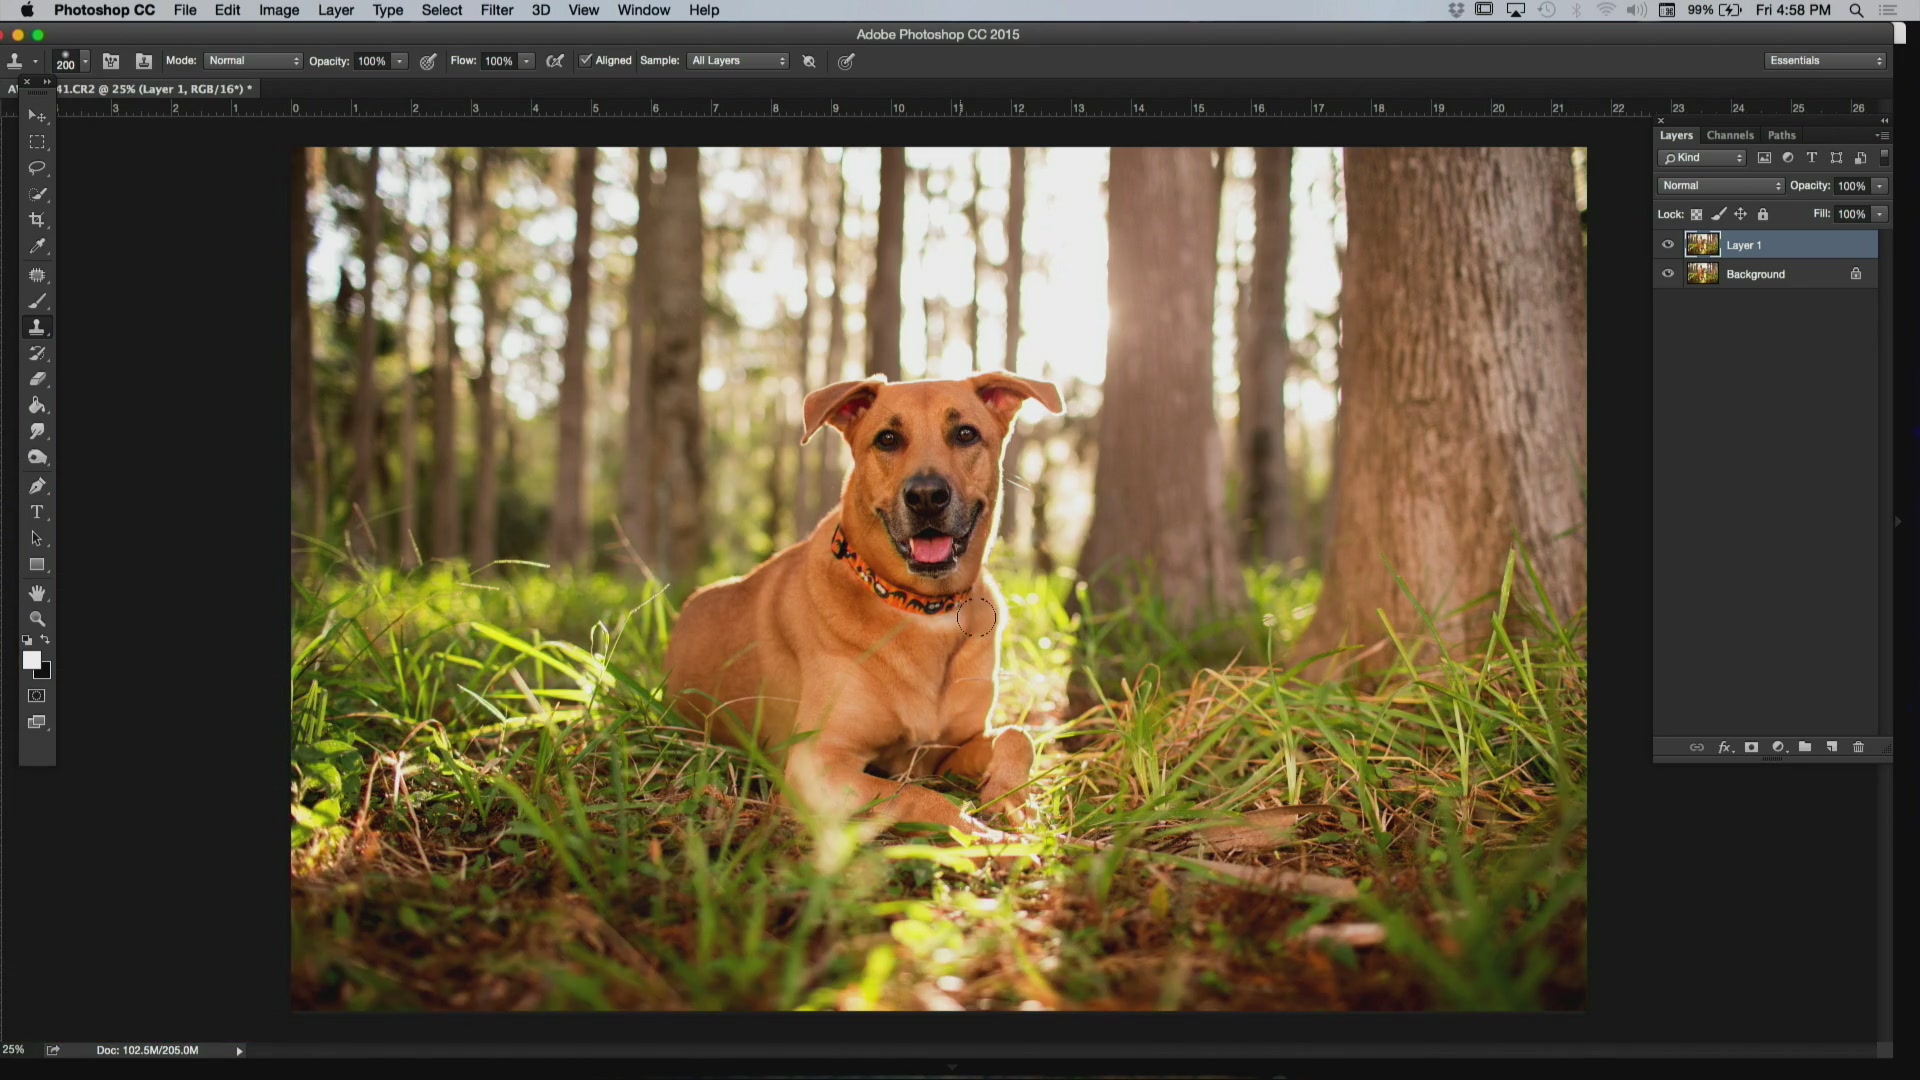Select the Lasso tool

pos(37,168)
